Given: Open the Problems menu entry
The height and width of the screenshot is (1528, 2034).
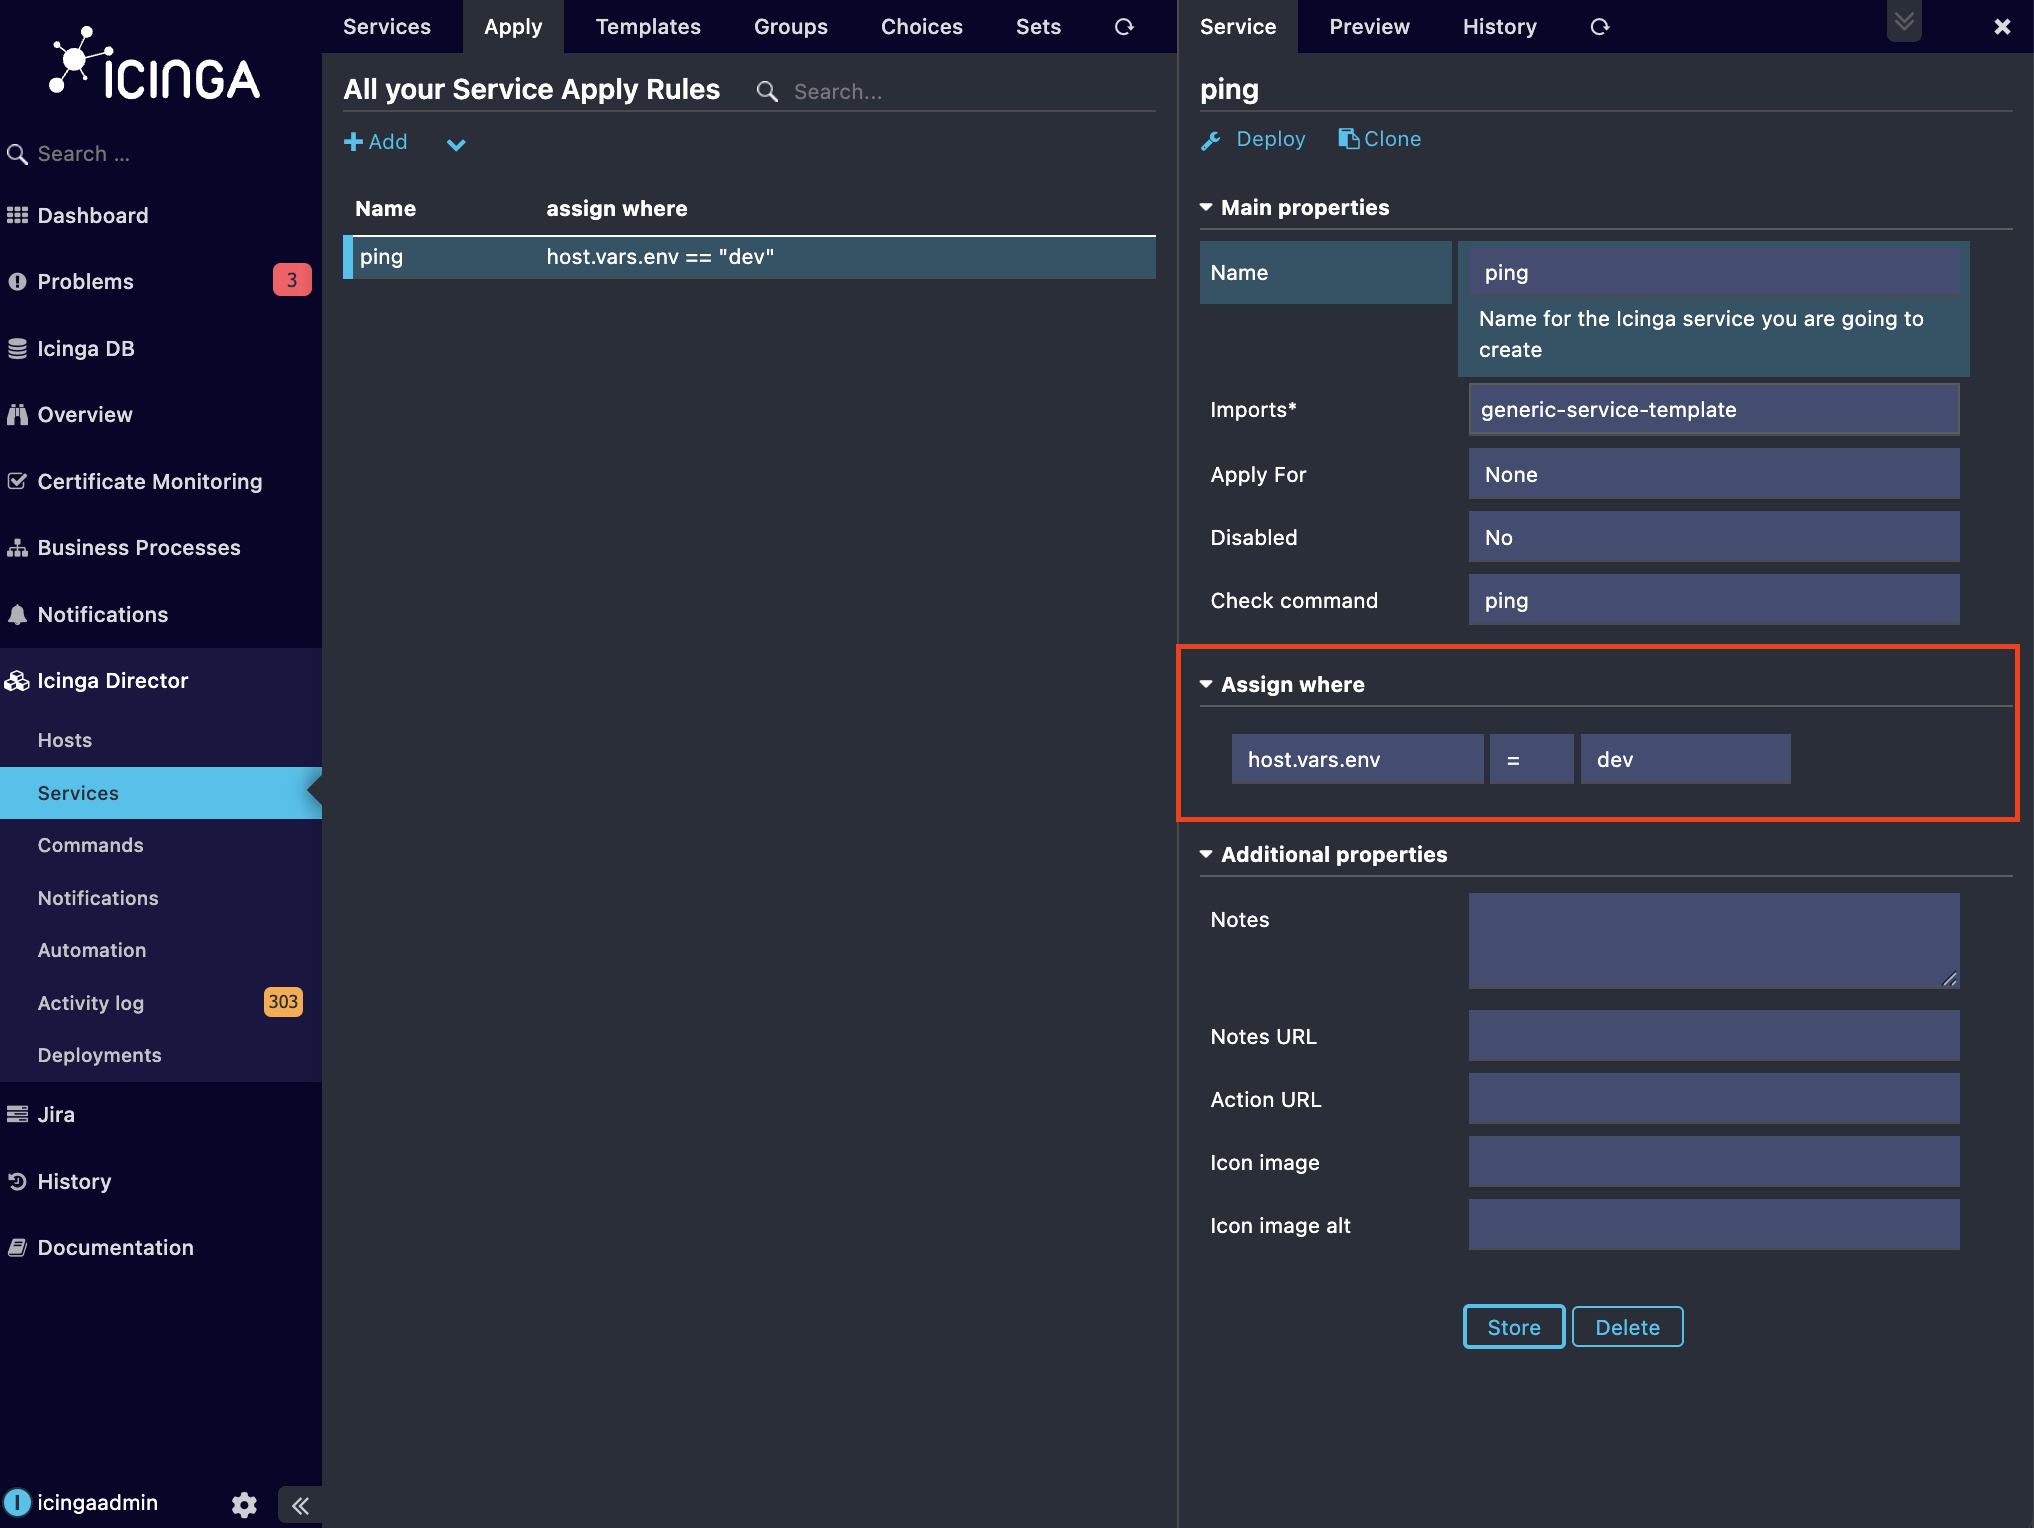Looking at the screenshot, I should point(85,282).
